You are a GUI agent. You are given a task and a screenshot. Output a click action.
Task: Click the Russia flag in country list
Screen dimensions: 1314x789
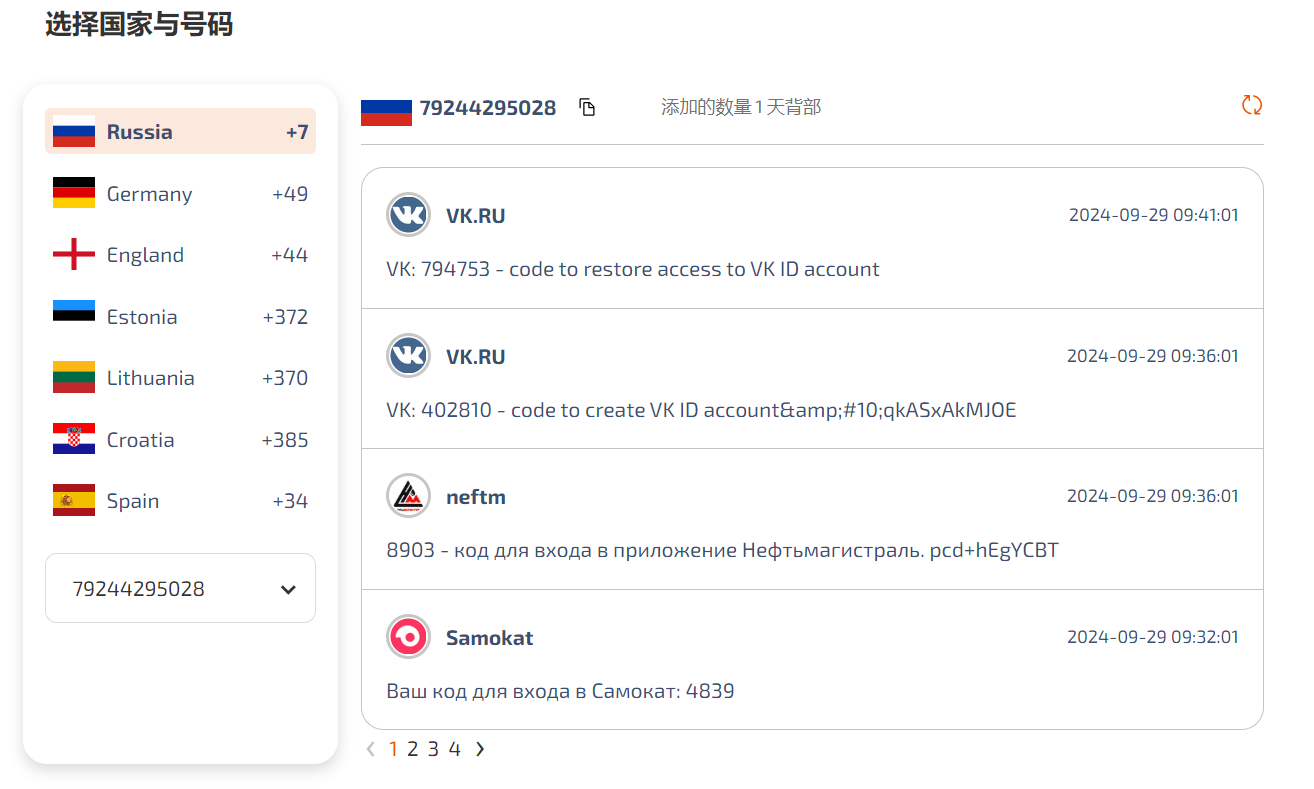tap(74, 132)
